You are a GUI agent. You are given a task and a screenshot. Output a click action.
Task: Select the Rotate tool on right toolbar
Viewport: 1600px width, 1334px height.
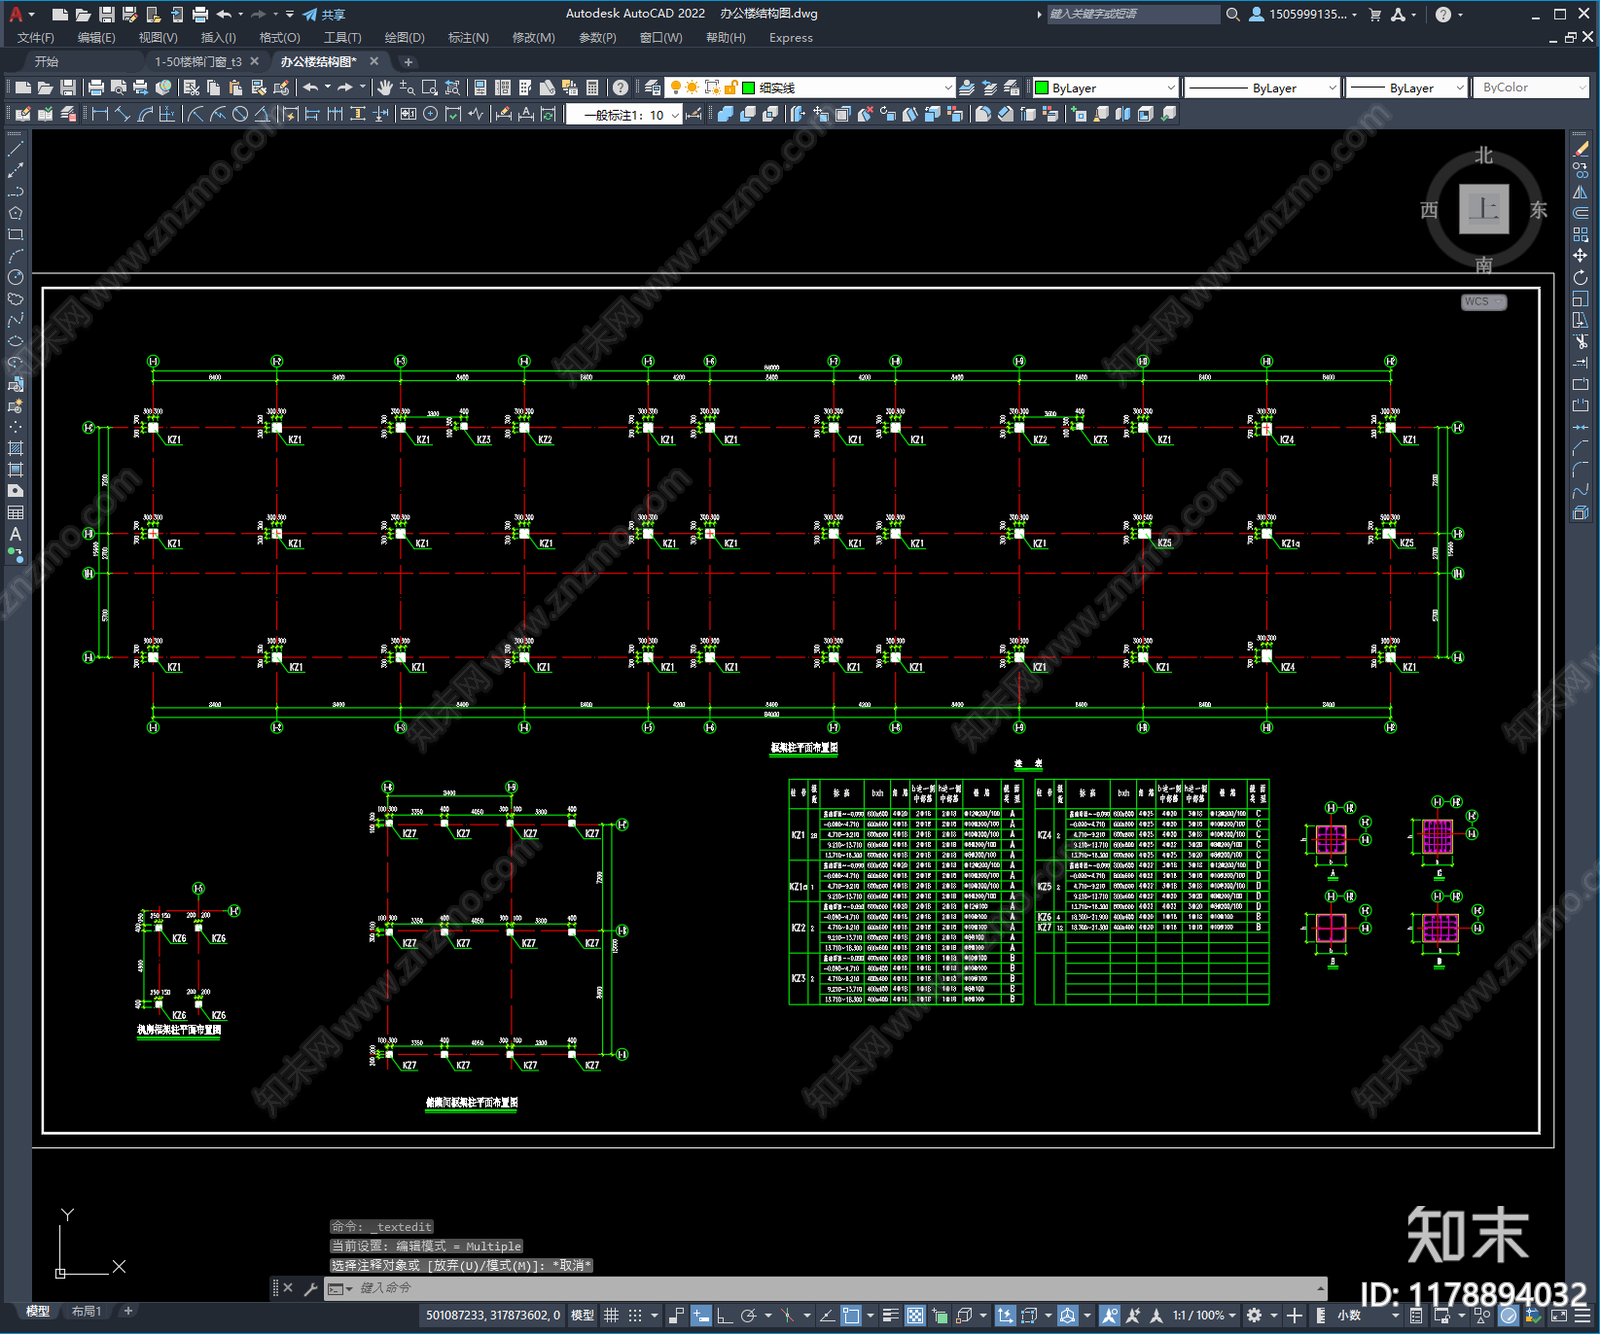tap(1580, 277)
